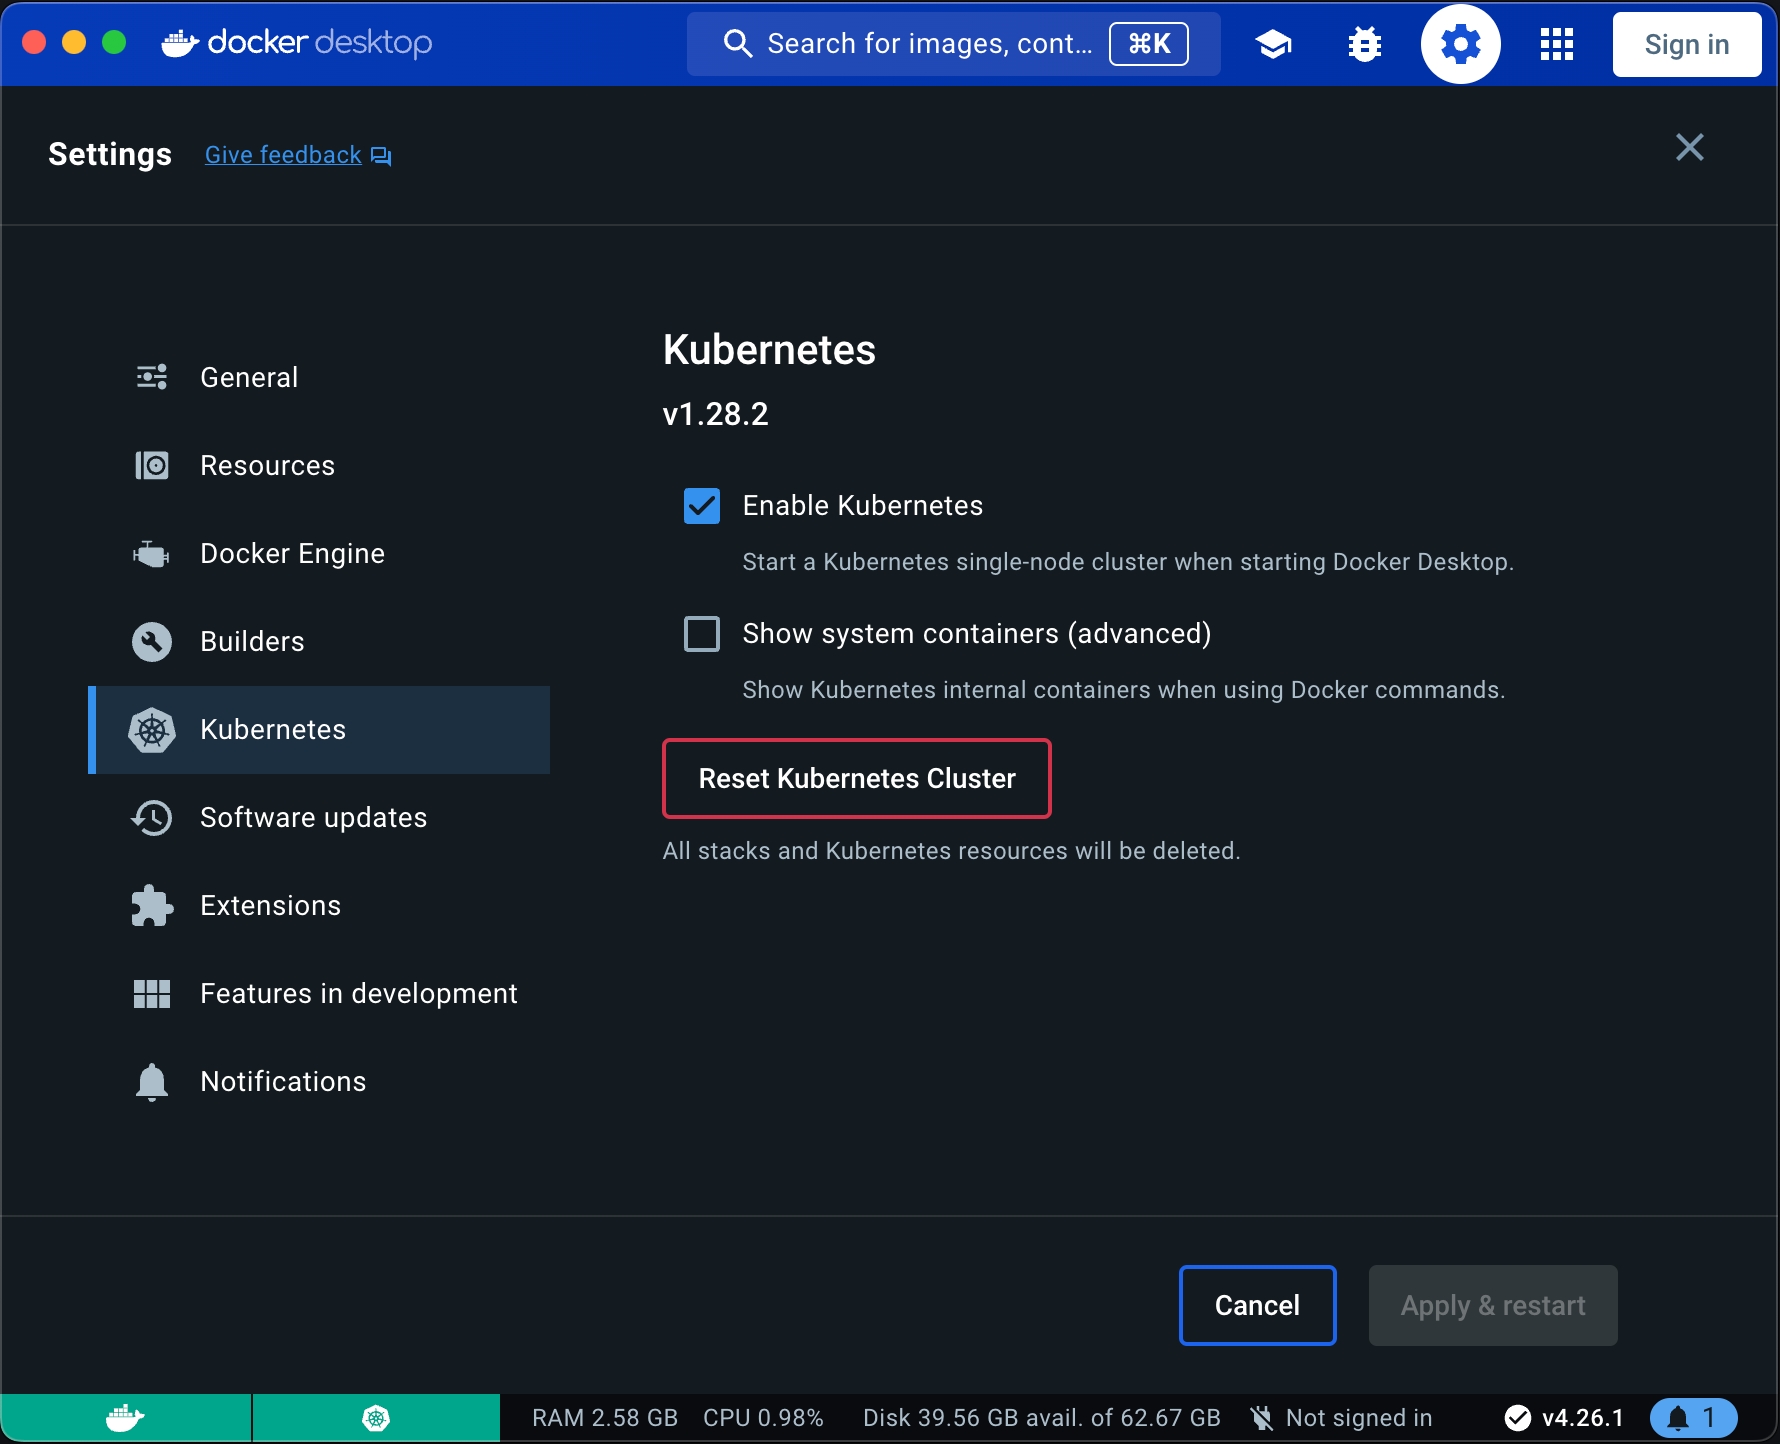Screen dimensions: 1780x1444
Task: Open the apps grid icon in header
Action: pos(1556,45)
